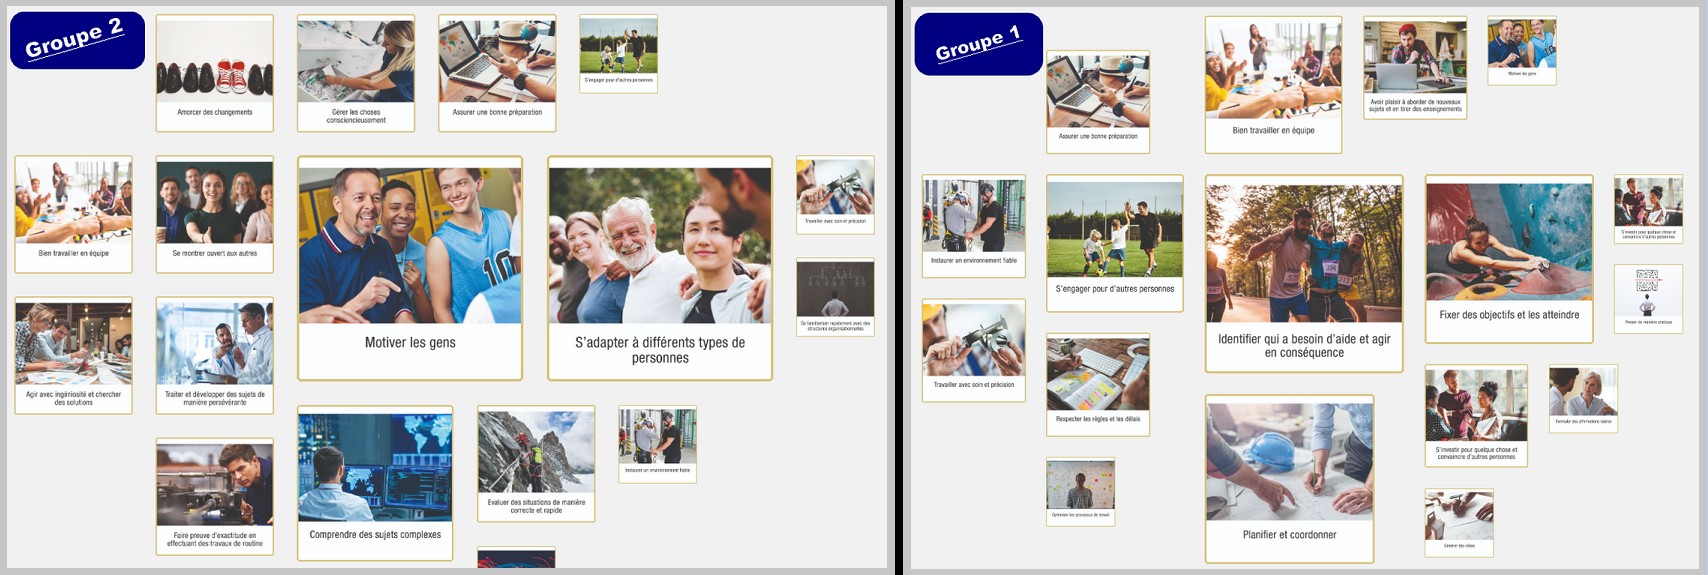Select the "Evaluer des situations" mountain card
Viewport: 1708px width, 575px height.
coord(536,463)
